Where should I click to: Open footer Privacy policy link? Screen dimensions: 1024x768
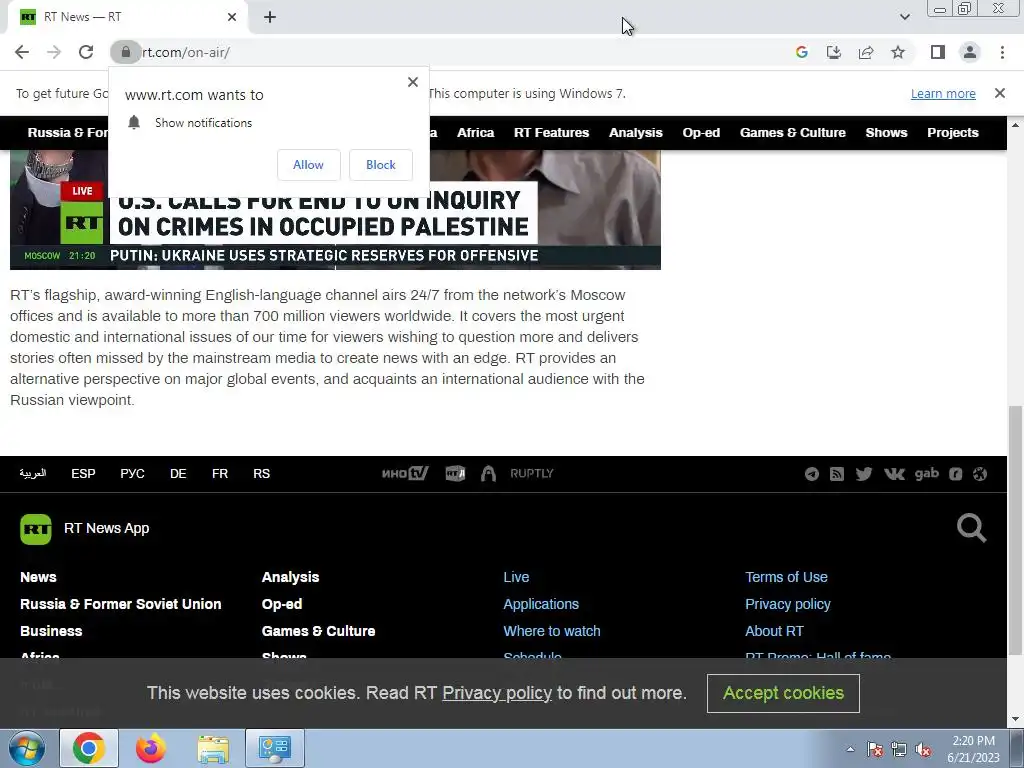coord(788,604)
